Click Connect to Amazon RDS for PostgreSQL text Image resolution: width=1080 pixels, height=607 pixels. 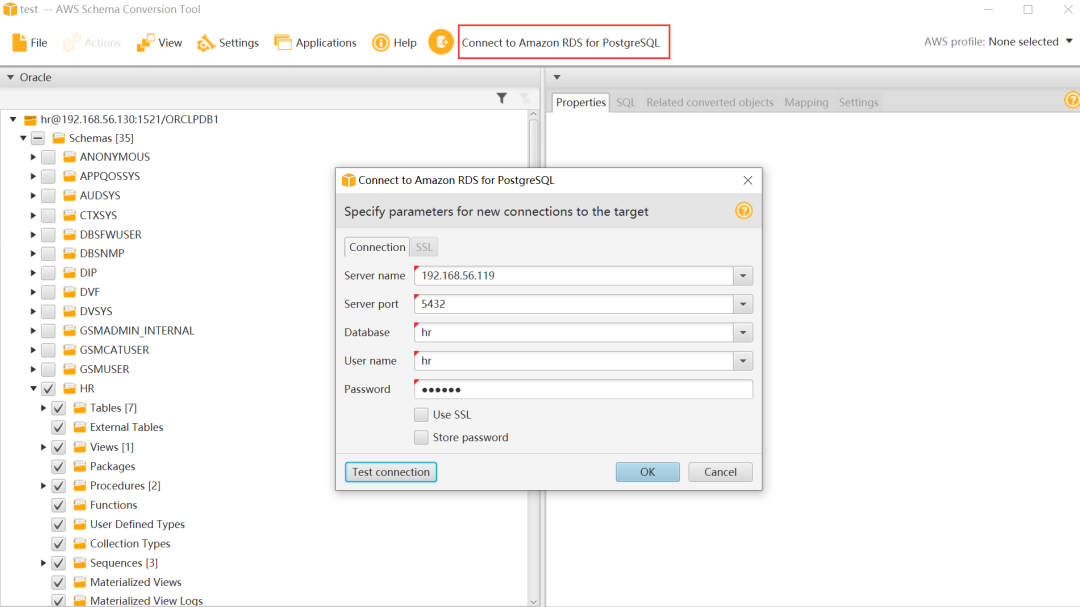pos(560,43)
